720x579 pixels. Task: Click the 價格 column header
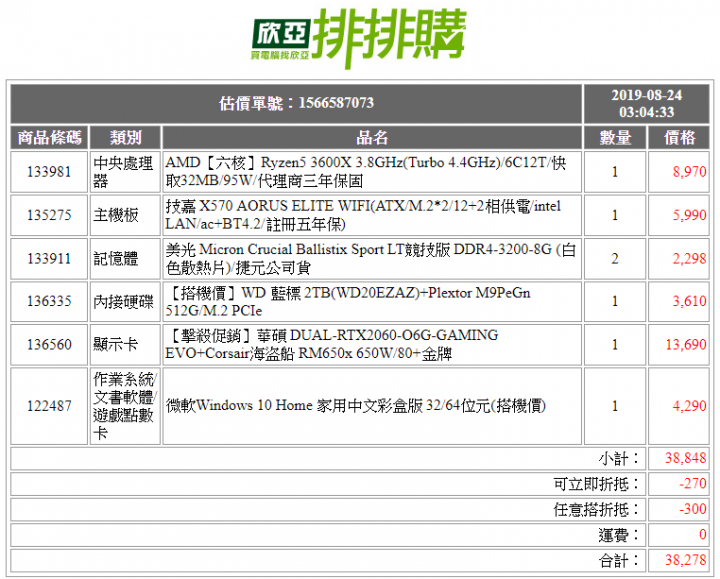click(679, 137)
